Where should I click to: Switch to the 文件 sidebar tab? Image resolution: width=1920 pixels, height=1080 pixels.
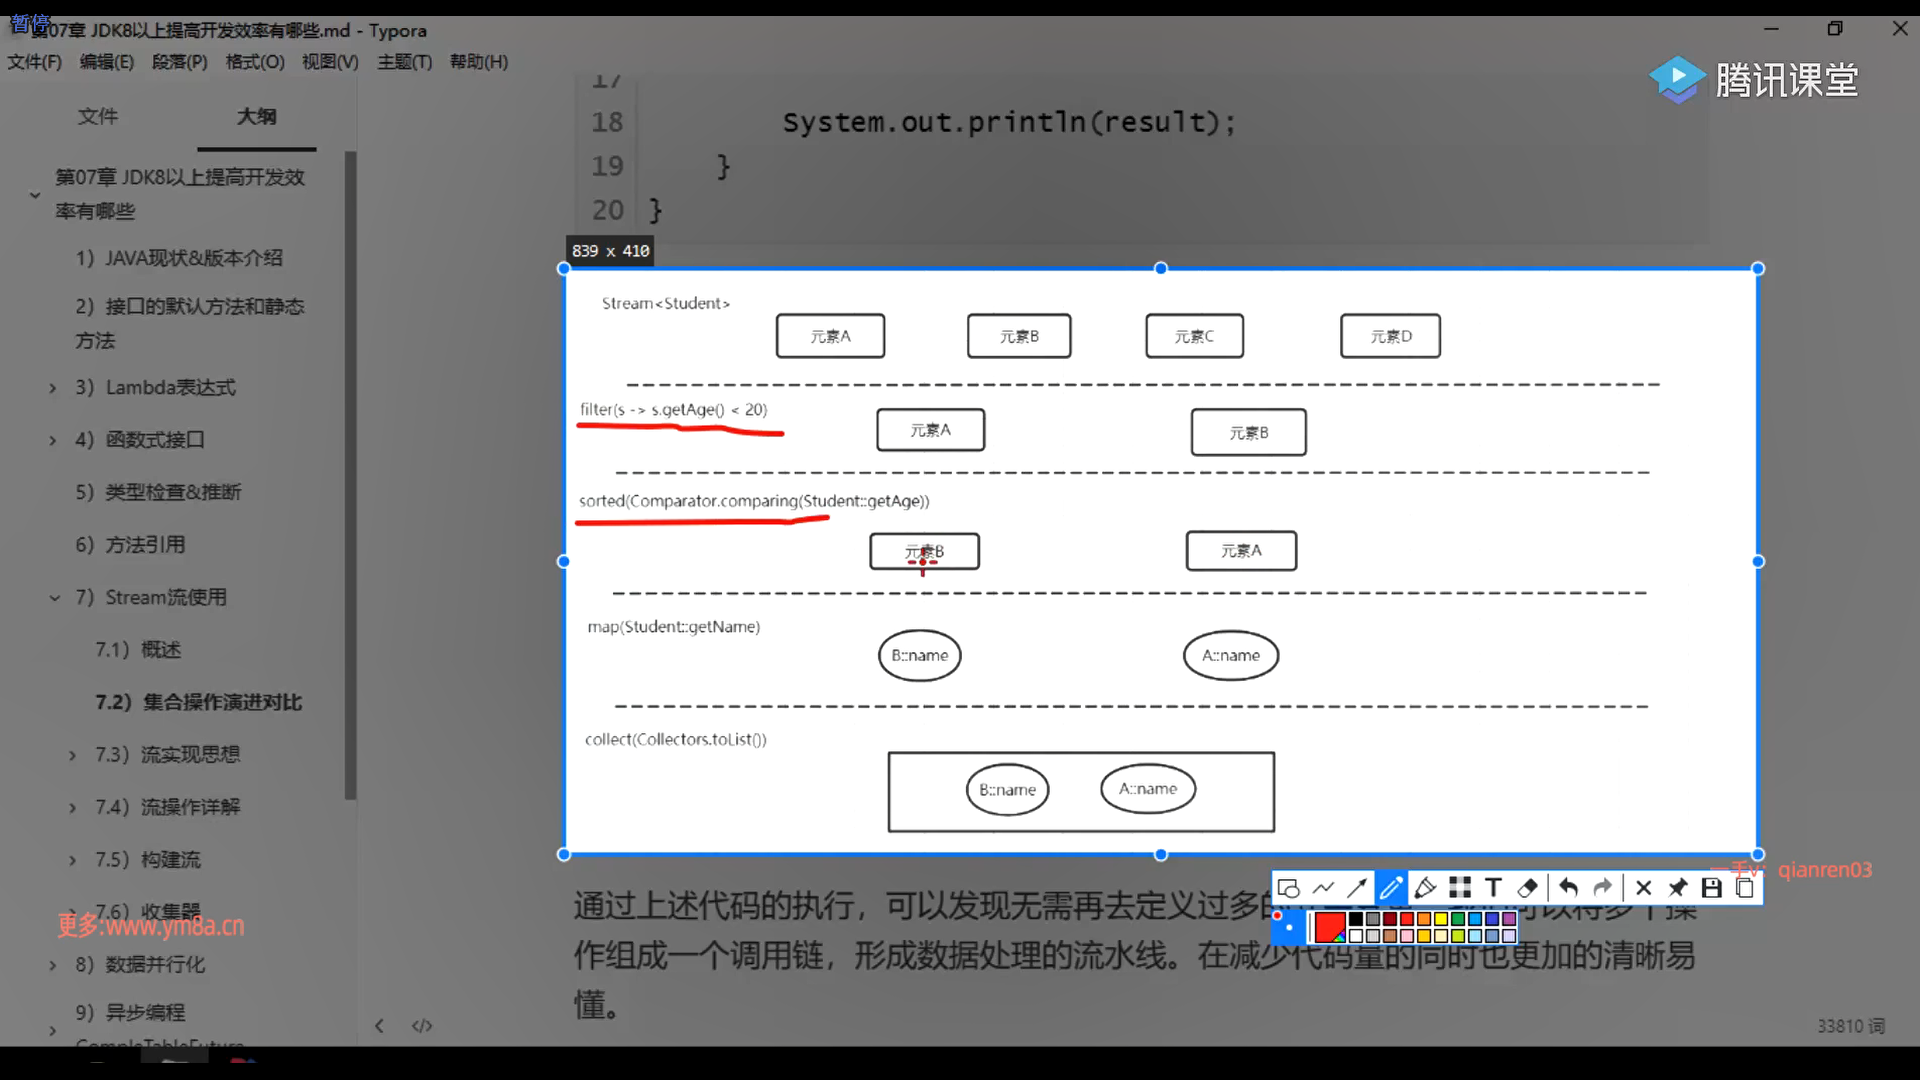click(98, 117)
